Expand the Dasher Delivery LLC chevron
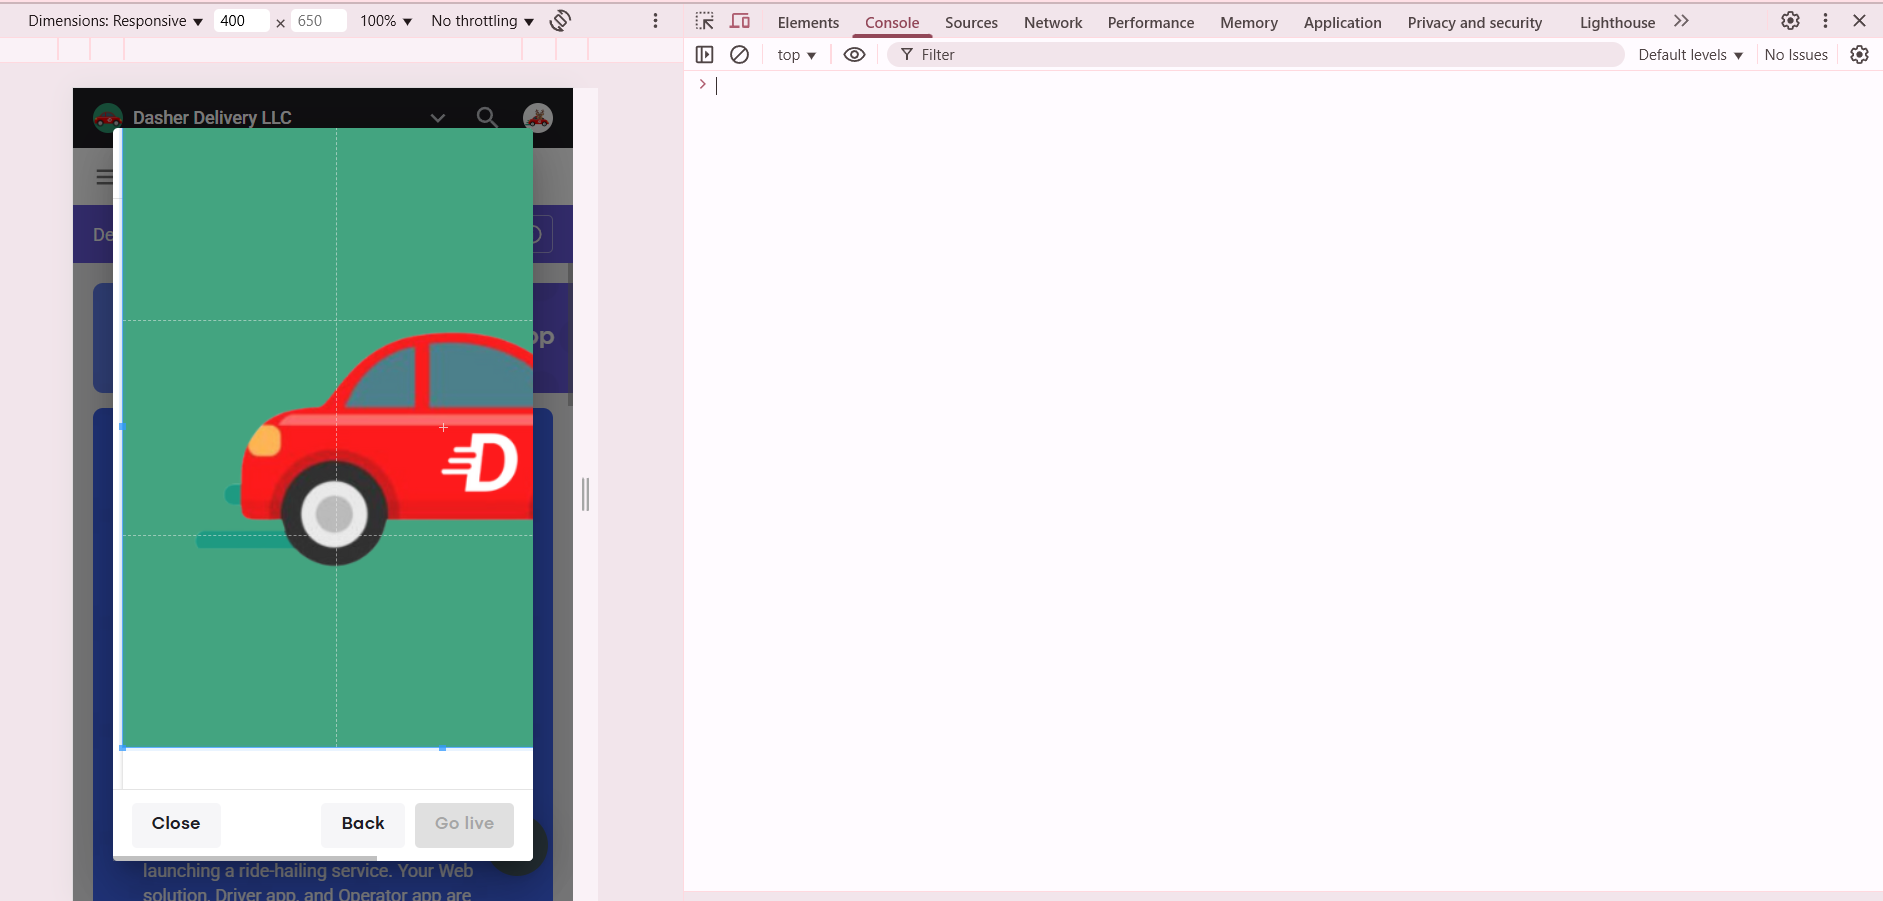Screen dimensions: 1883x901 pyautogui.click(x=438, y=118)
